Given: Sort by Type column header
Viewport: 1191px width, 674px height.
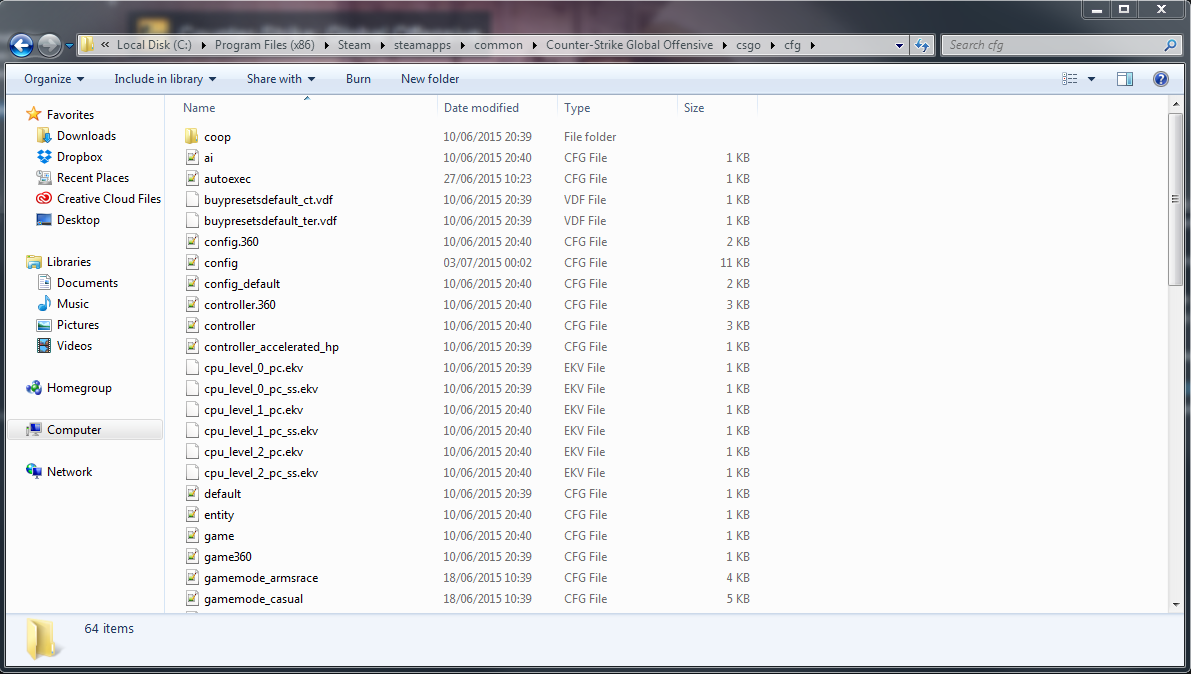Looking at the screenshot, I should 577,108.
